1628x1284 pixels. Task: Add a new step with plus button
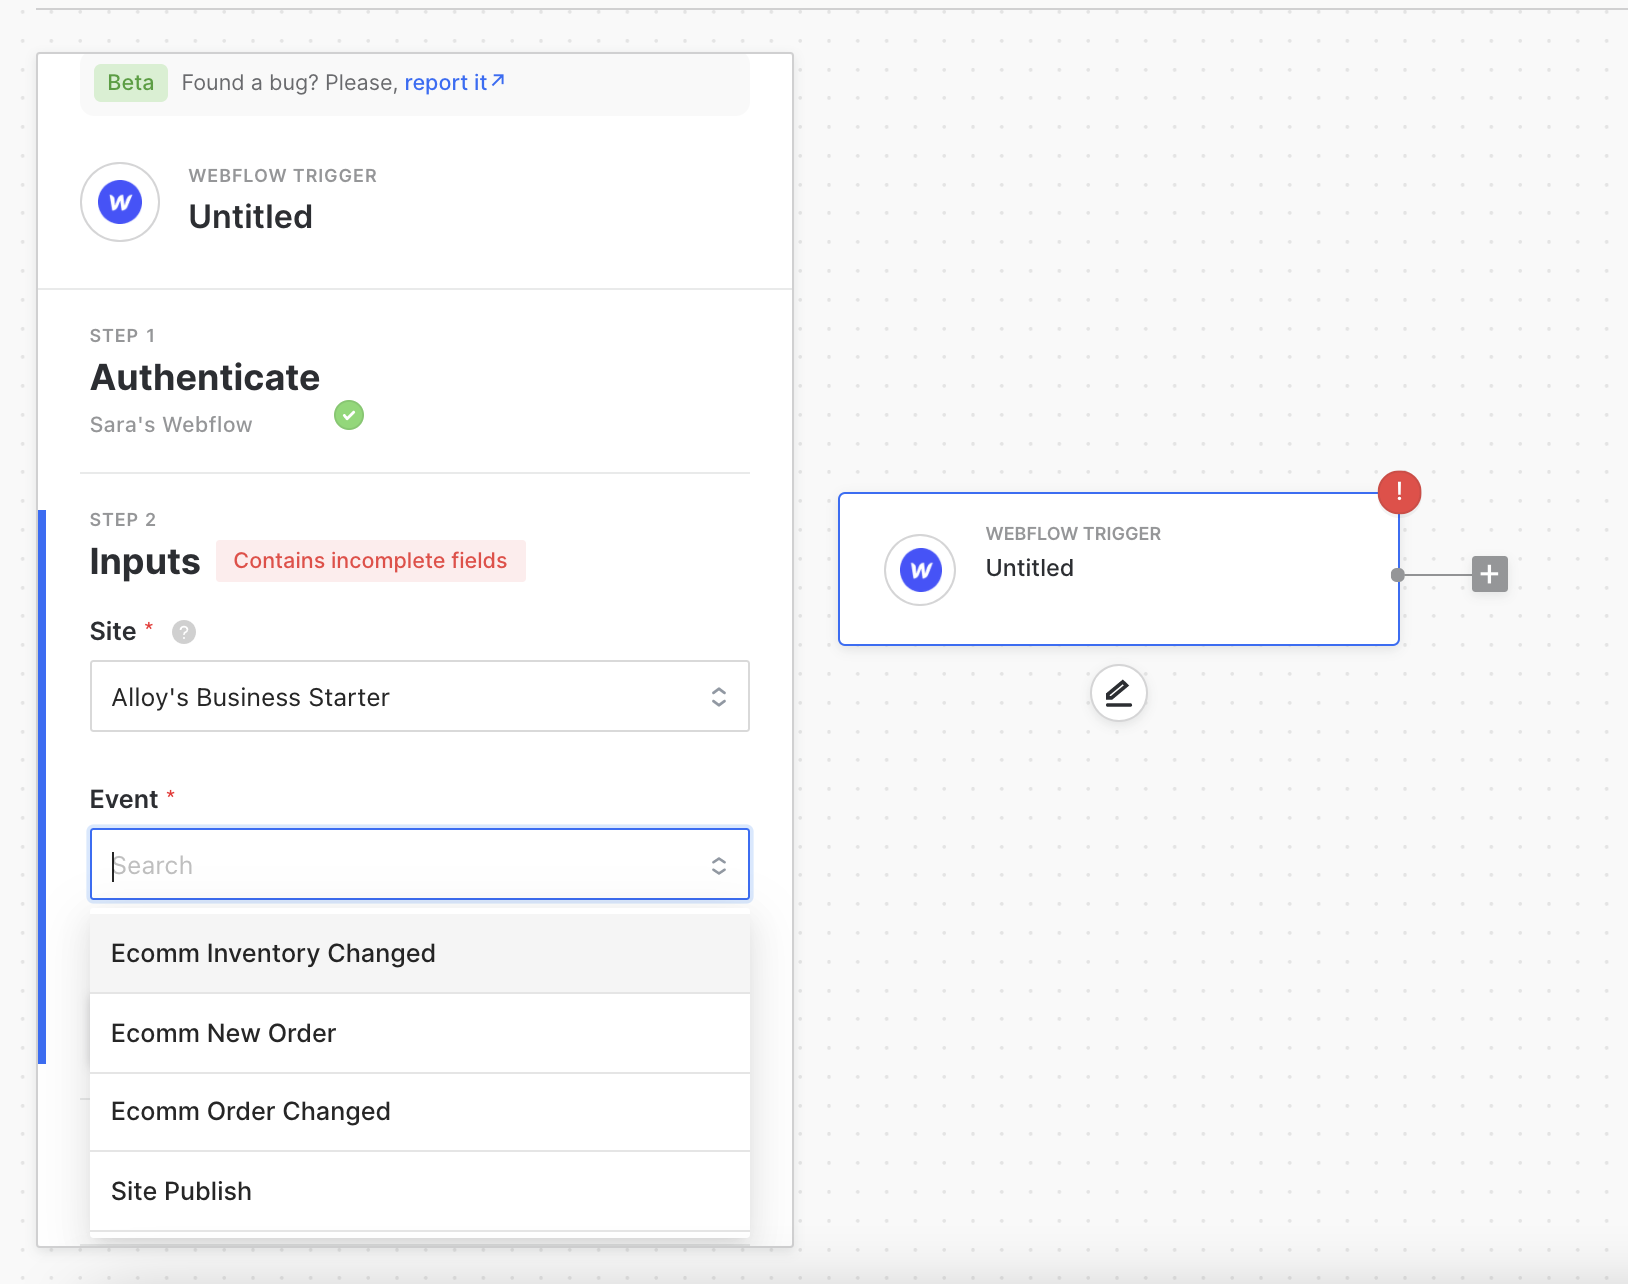point(1489,574)
